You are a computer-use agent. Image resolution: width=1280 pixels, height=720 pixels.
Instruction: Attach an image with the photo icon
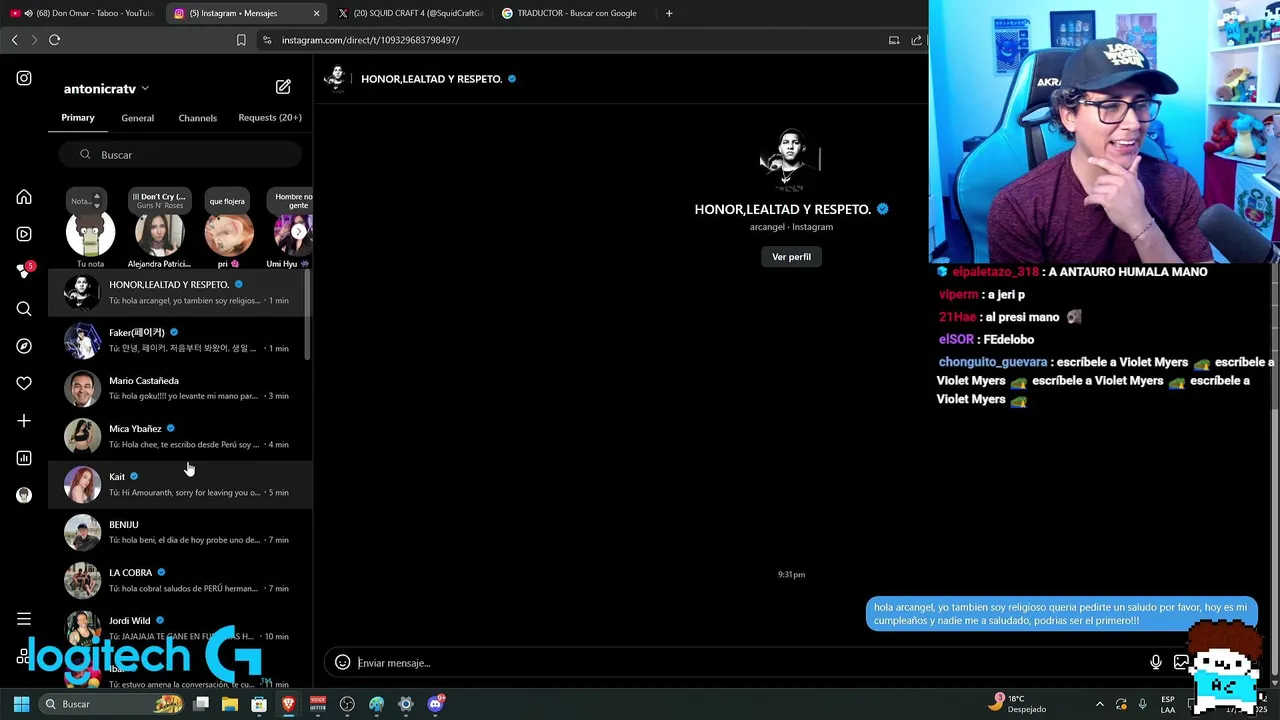pos(1181,662)
